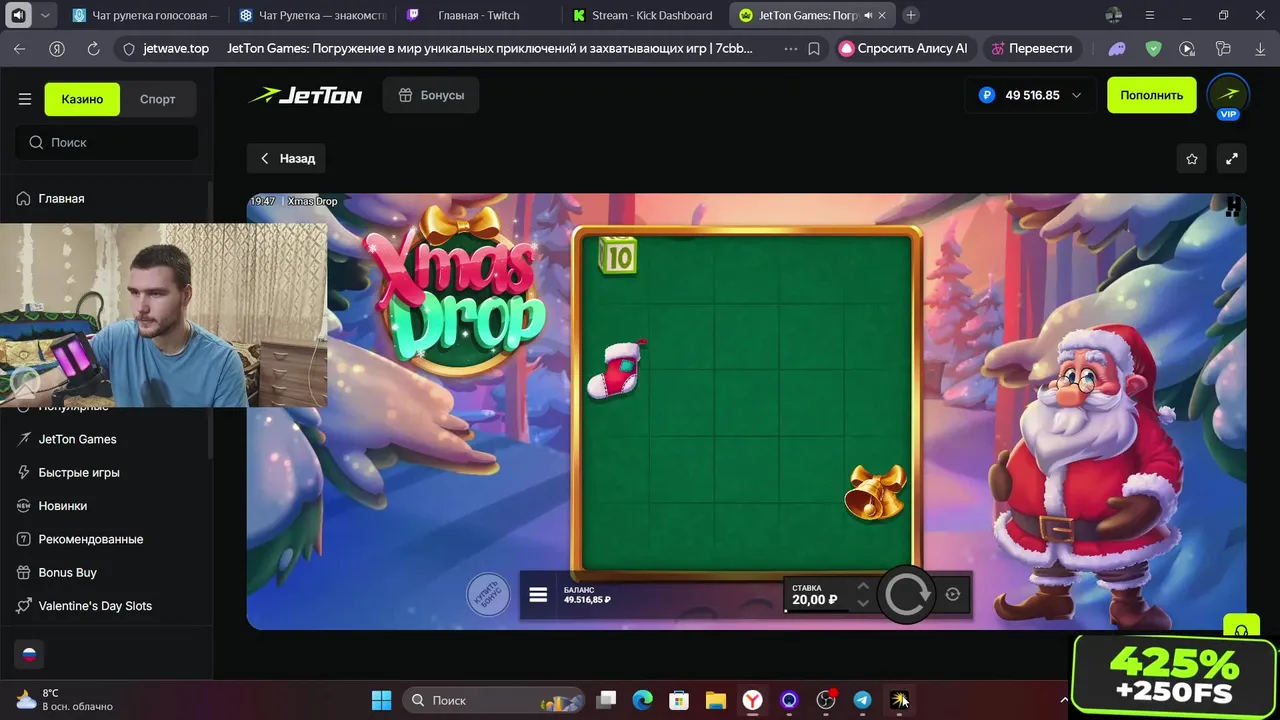Decrease the bet with down arrow
Screen dimensions: 1280x720
(x=863, y=603)
